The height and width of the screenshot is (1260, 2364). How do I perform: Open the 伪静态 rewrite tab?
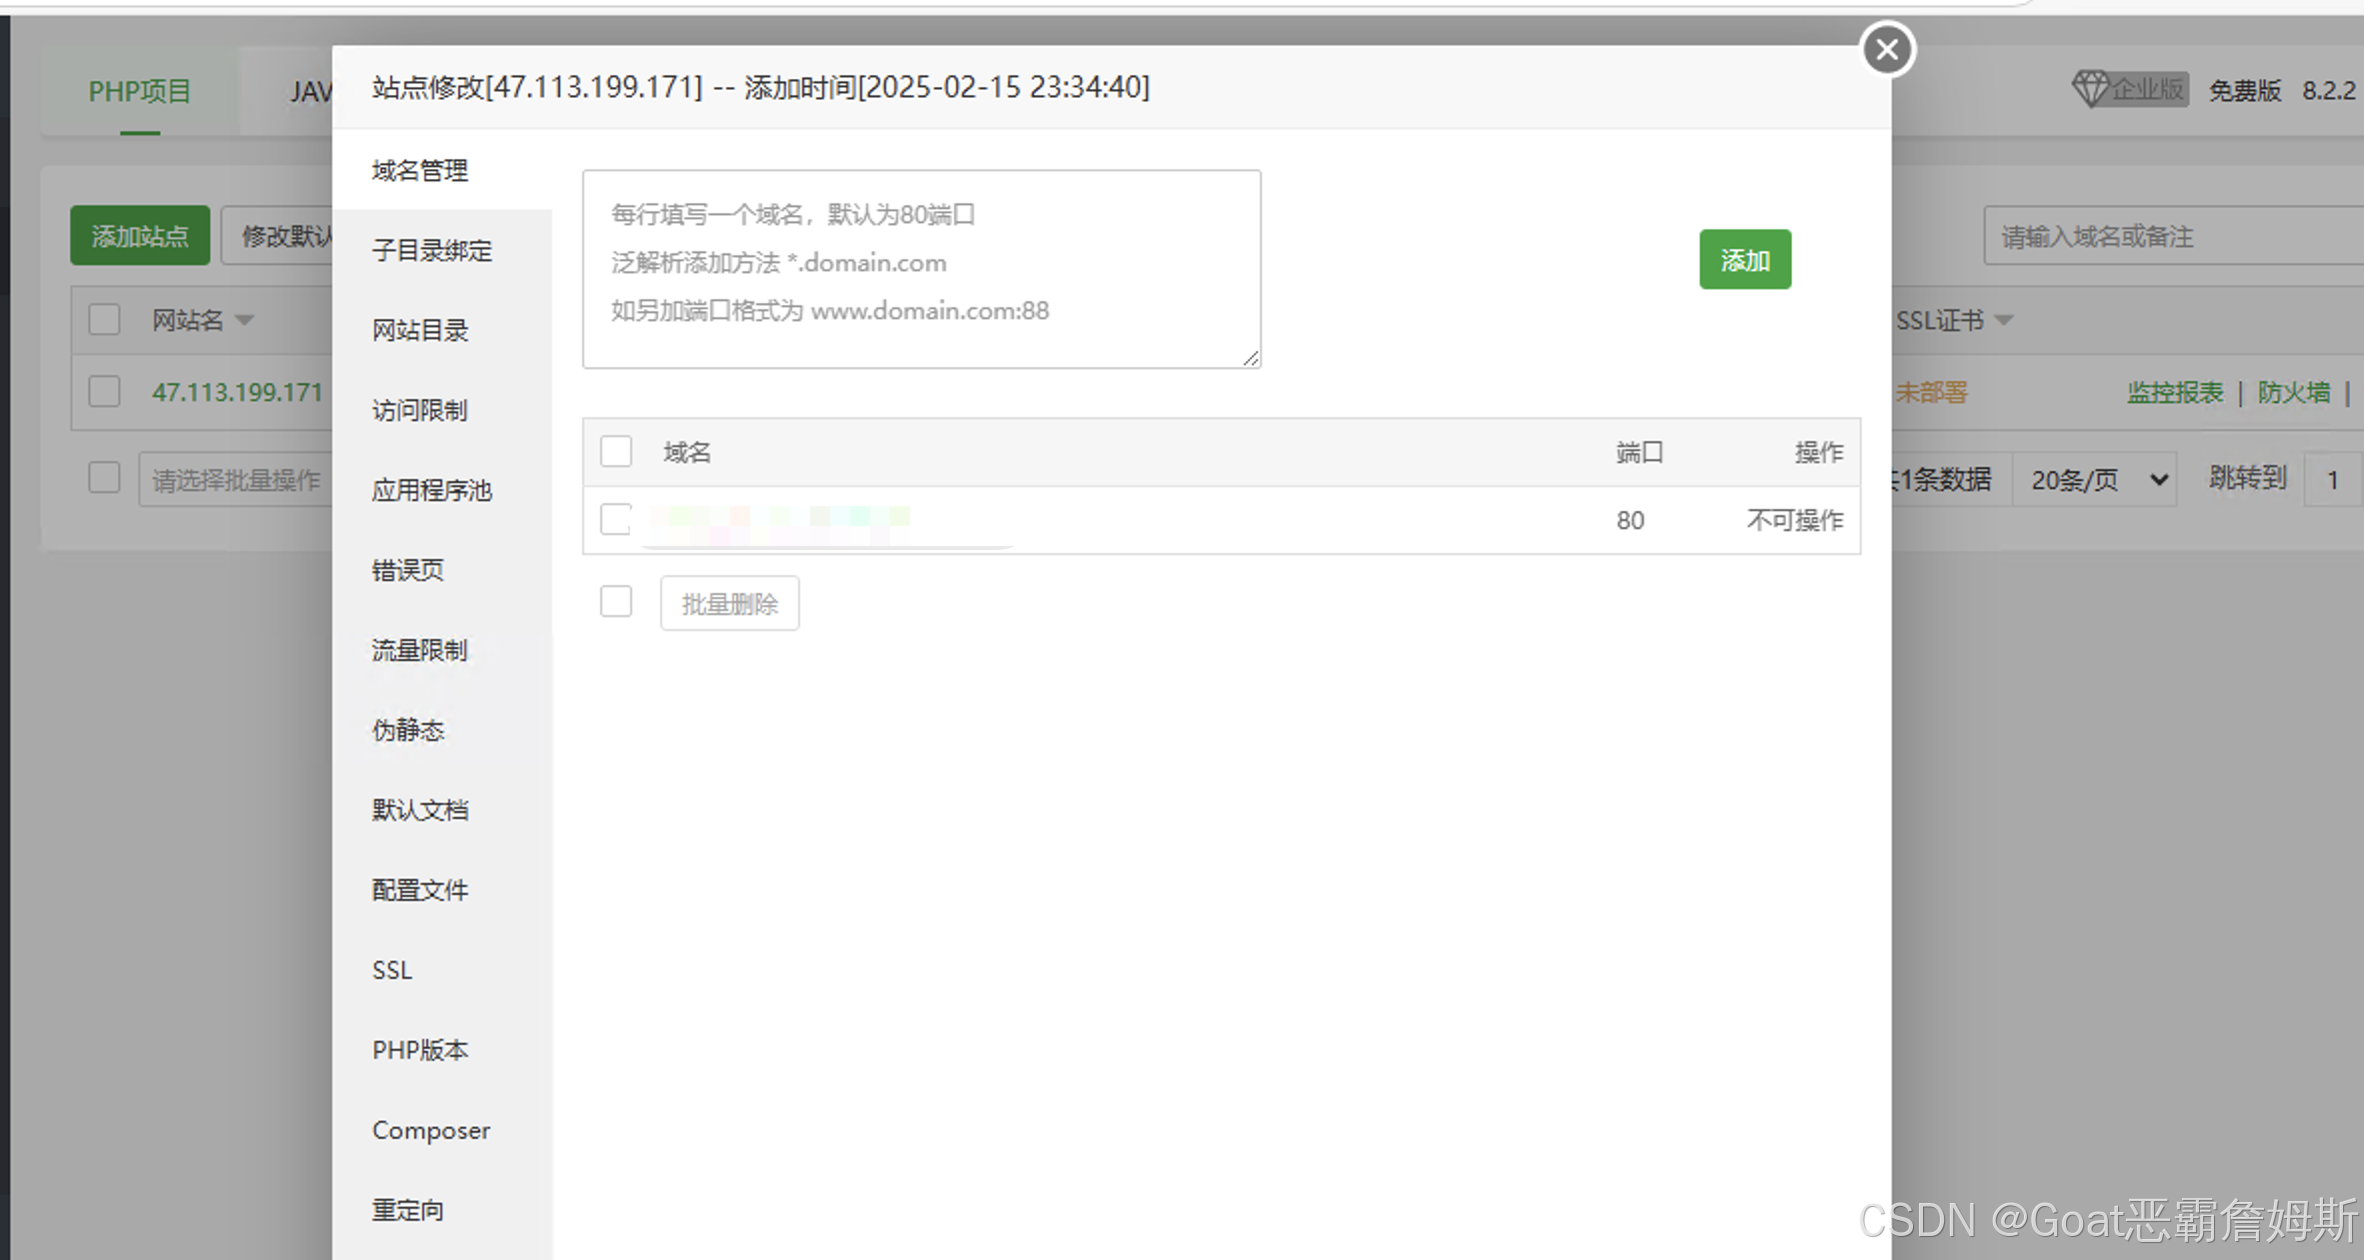[408, 730]
